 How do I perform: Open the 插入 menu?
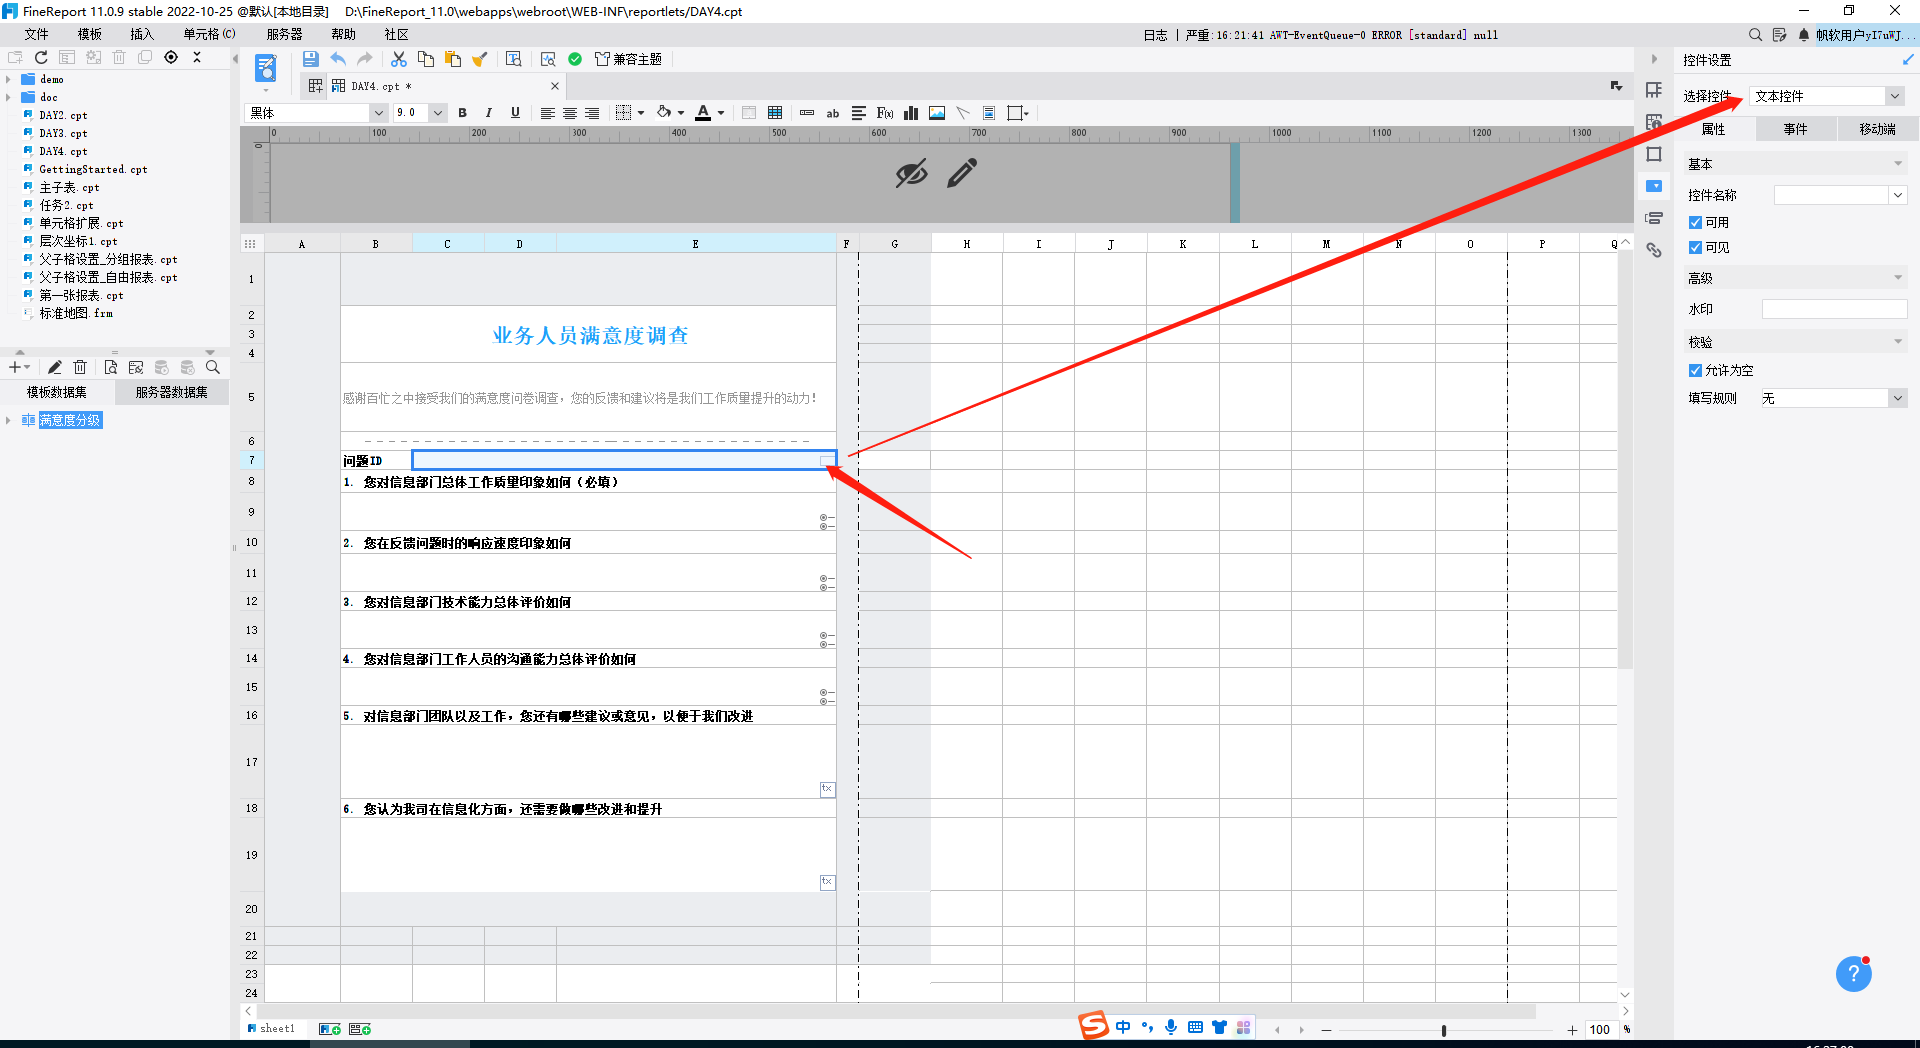click(x=142, y=34)
